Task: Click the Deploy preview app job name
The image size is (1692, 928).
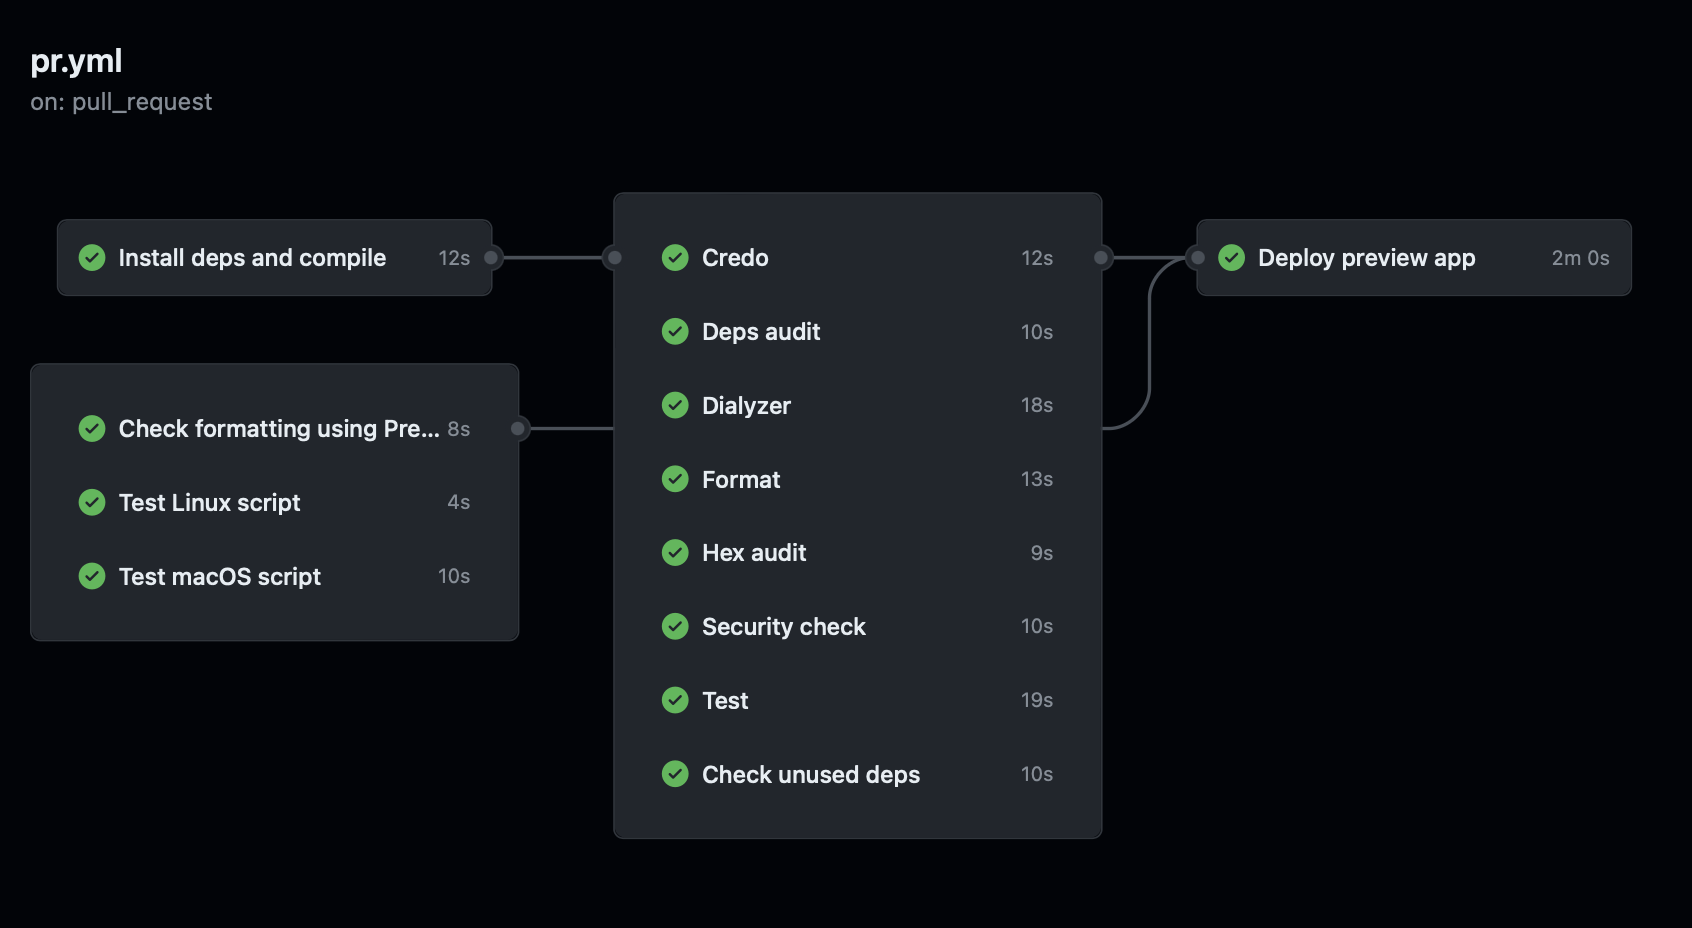Action: 1366,258
